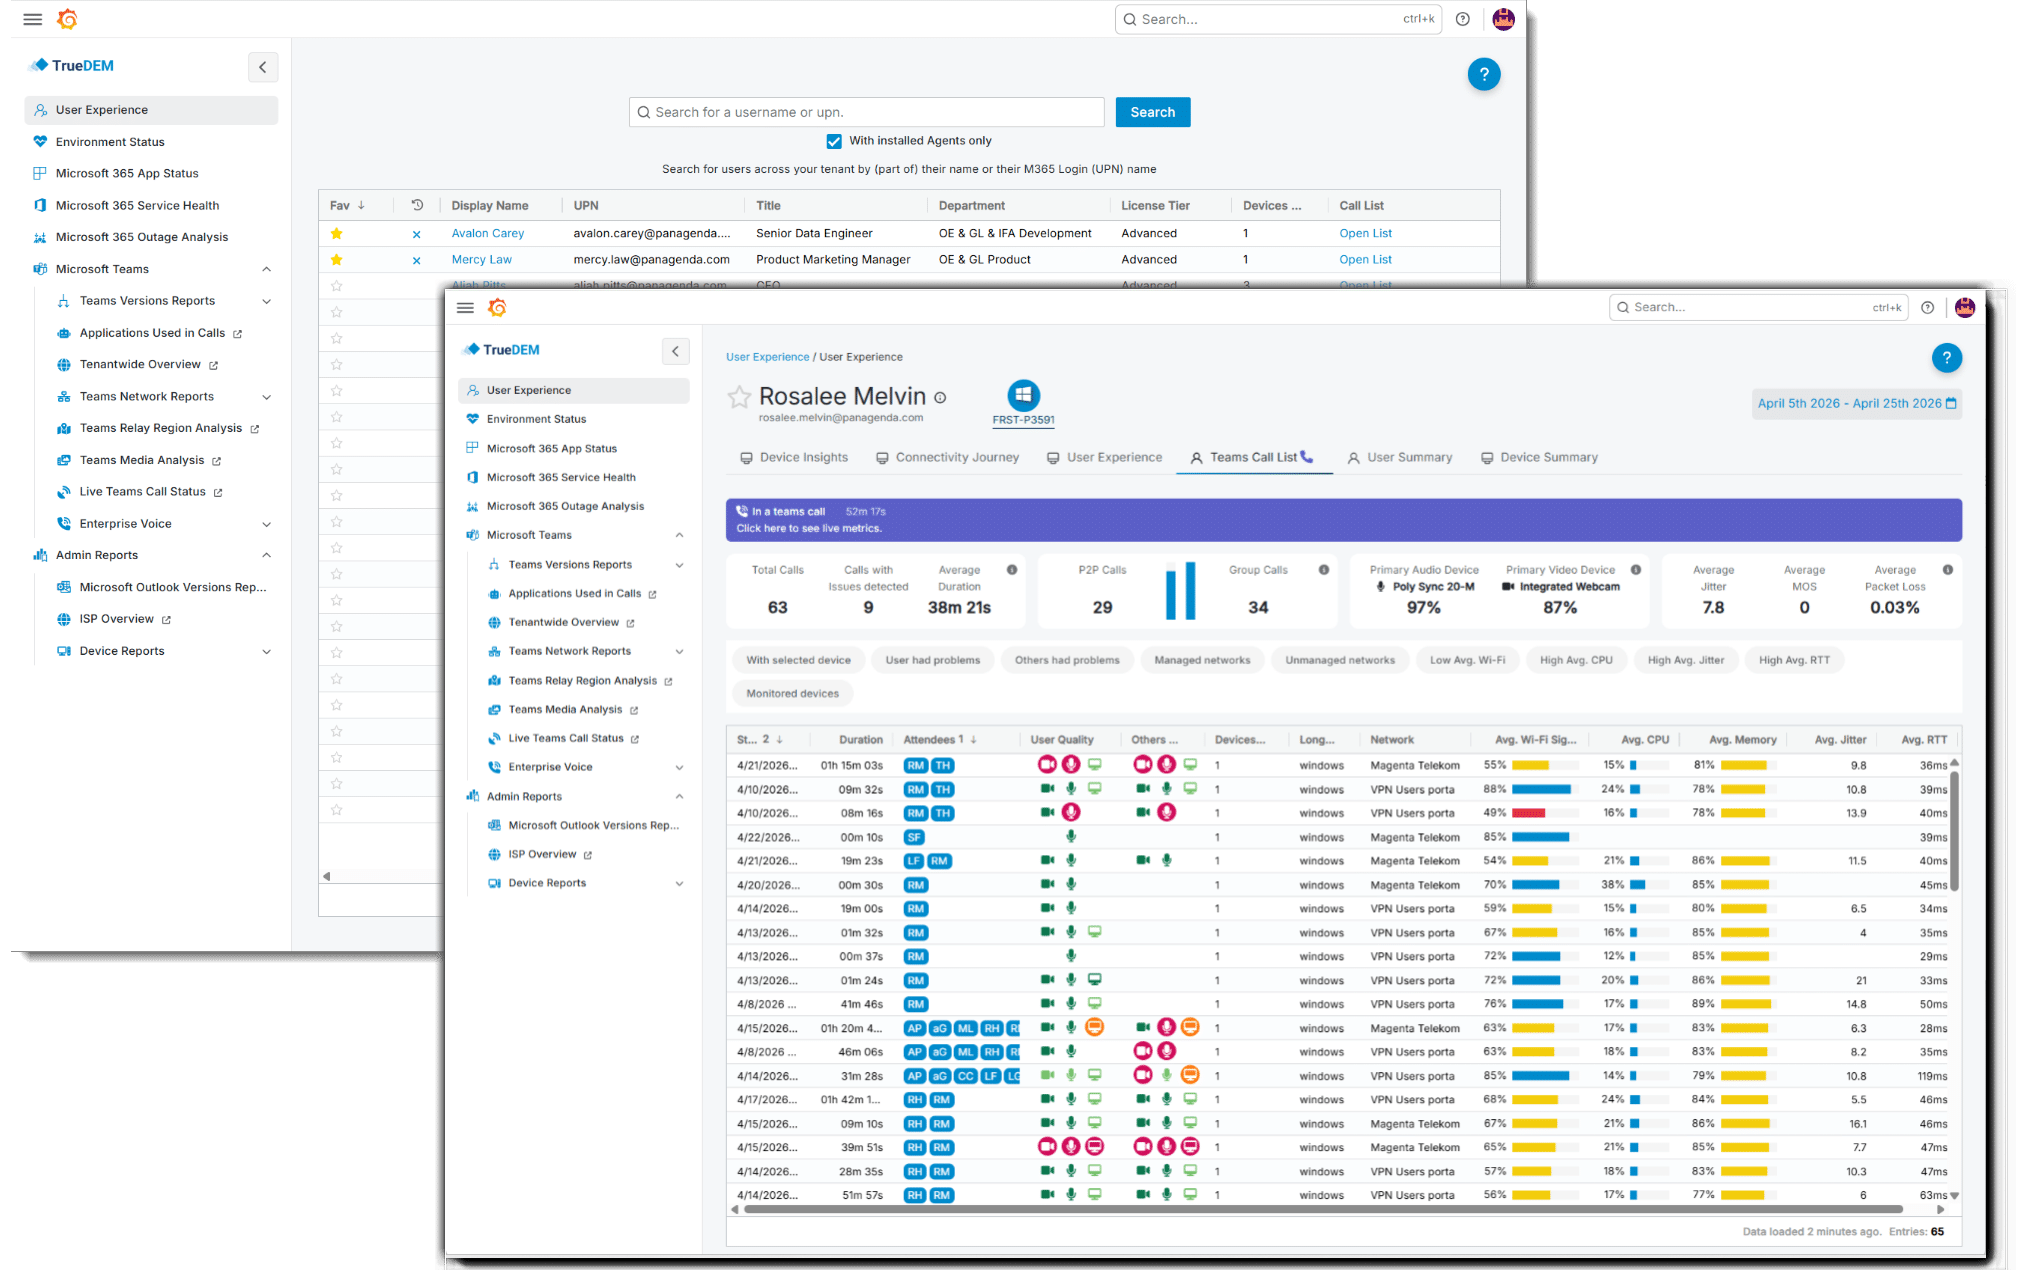Open user avatar in back window
This screenshot has width=2023, height=1270.
1503,19
